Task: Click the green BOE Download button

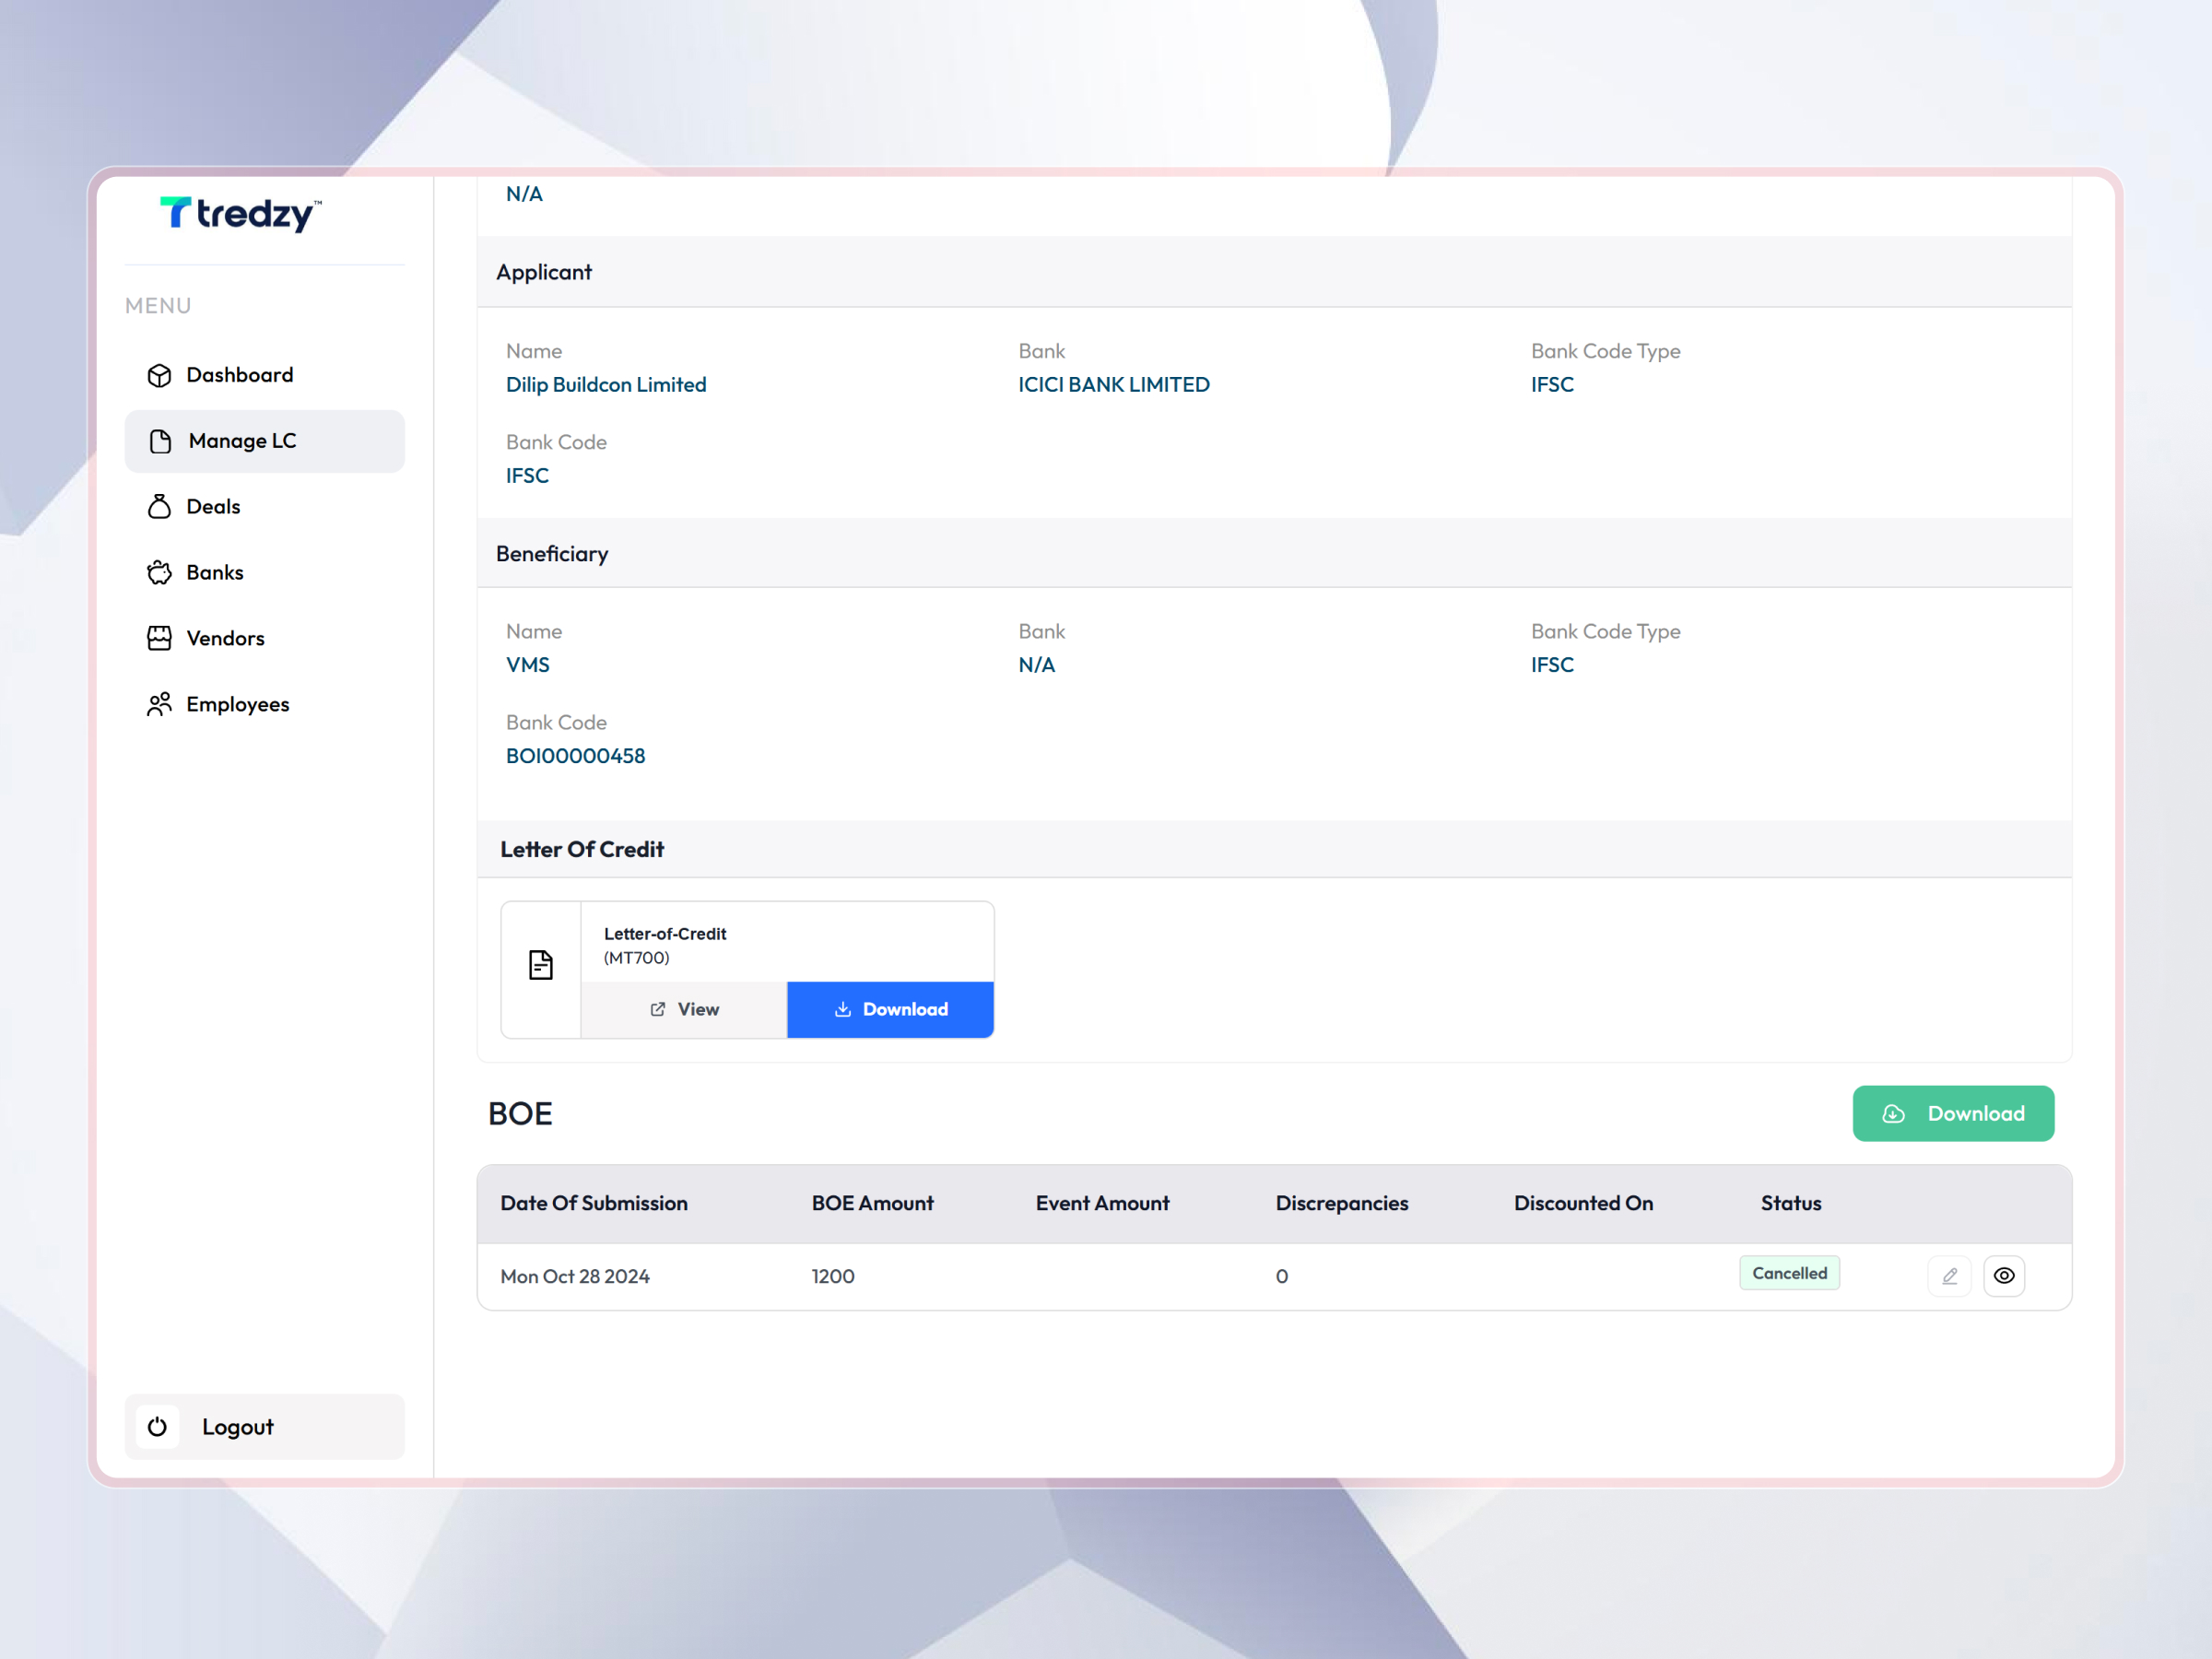Action: pos(1953,1113)
